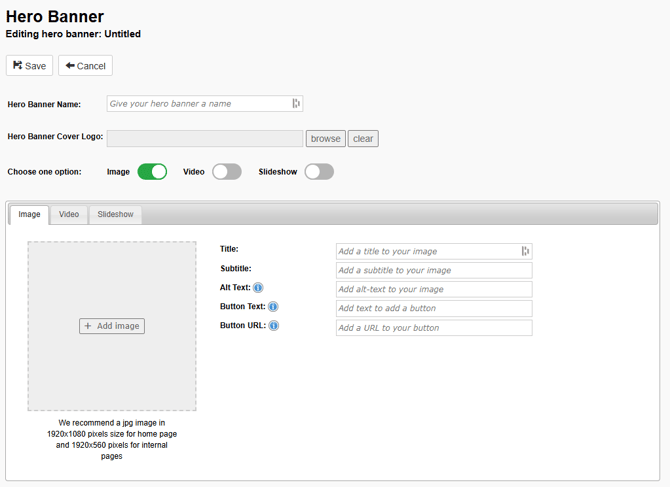
Task: Select the Image tab
Action: [29, 215]
